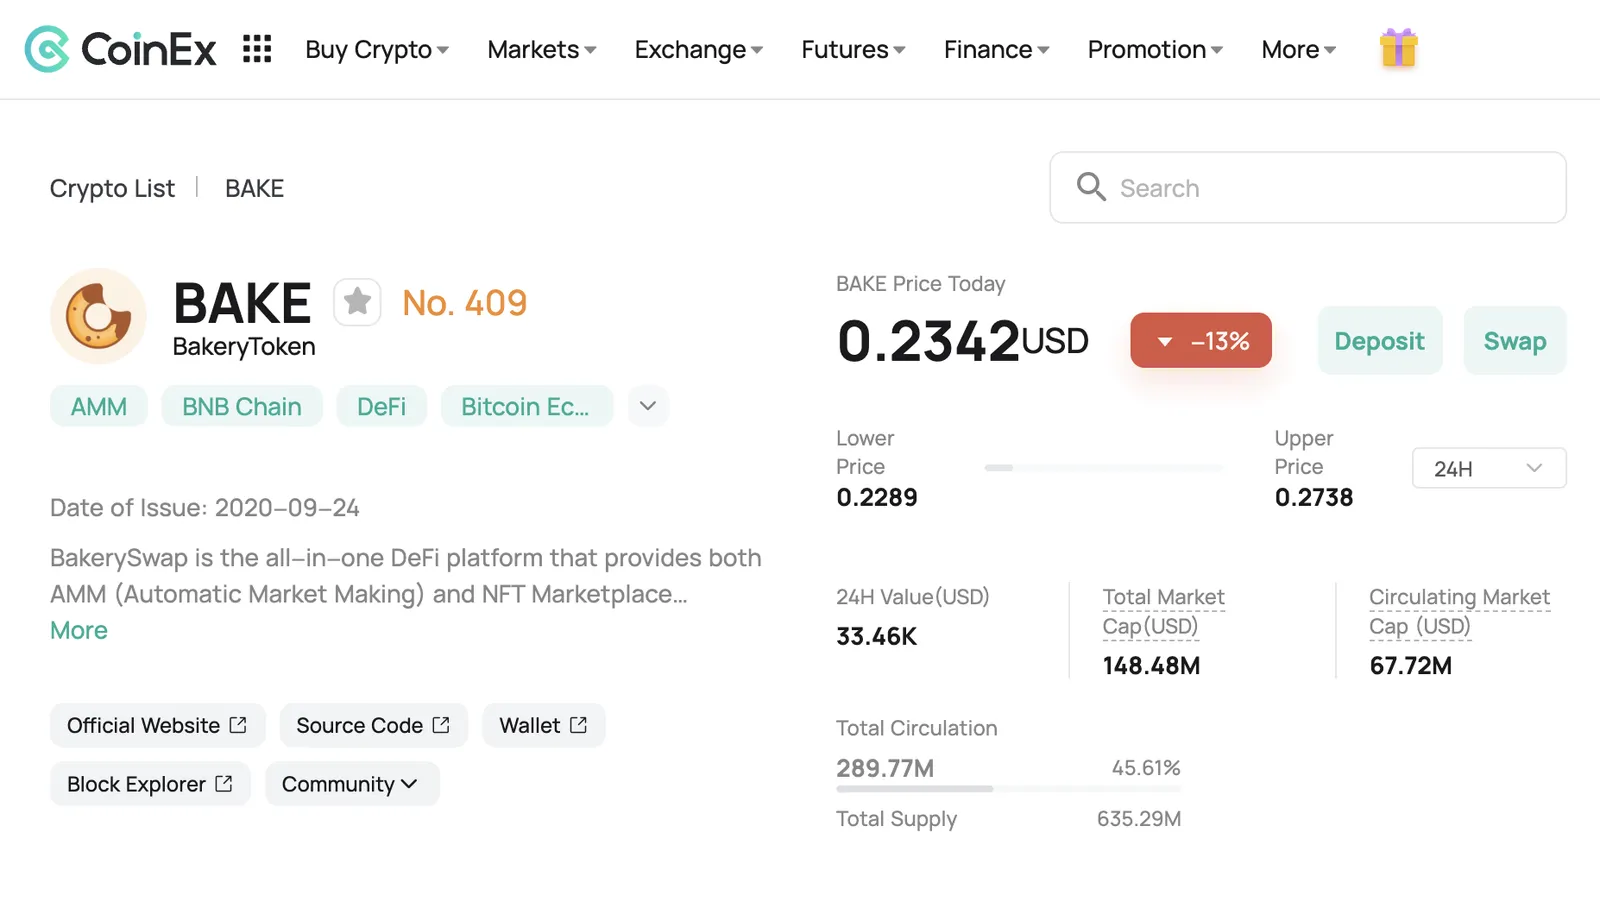Open Finance menu
Screen dimensions: 1600x903
(x=996, y=49)
